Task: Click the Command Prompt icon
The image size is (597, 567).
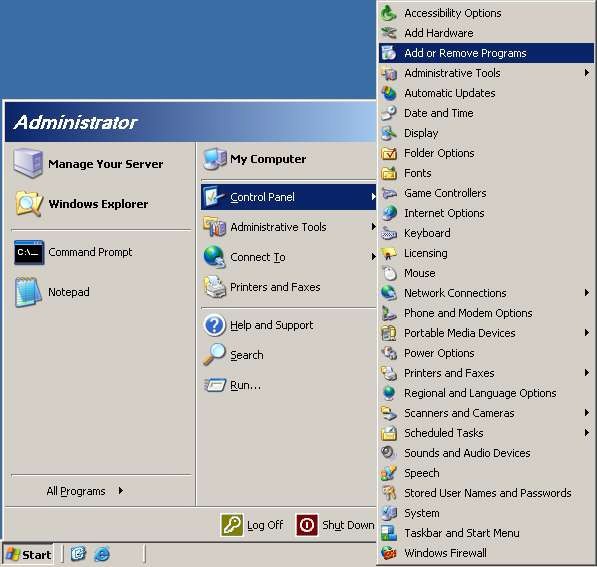Action: point(29,252)
